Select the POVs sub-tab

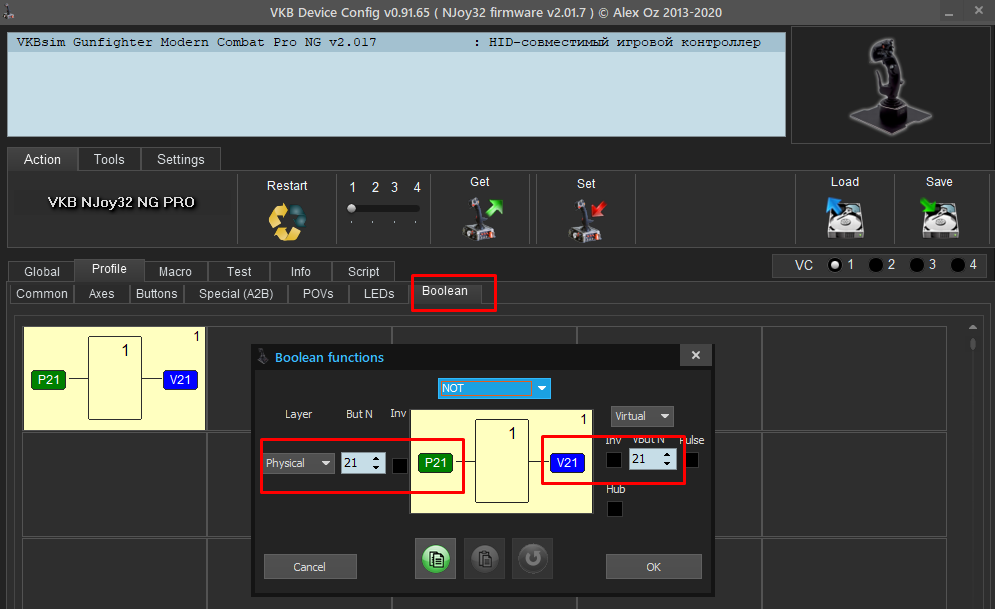coord(318,294)
